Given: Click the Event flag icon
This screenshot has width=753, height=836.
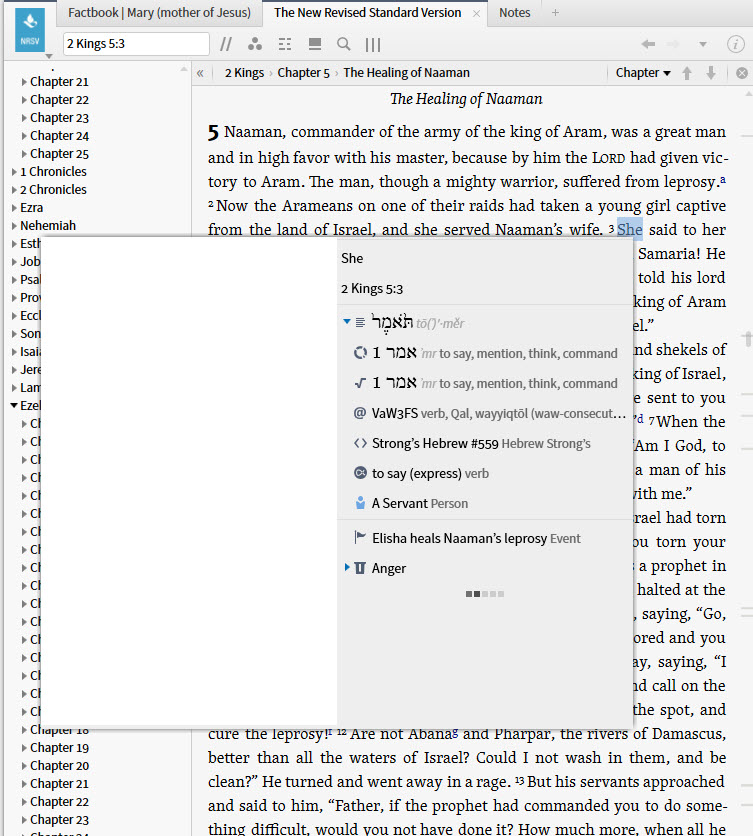Looking at the screenshot, I should [361, 537].
